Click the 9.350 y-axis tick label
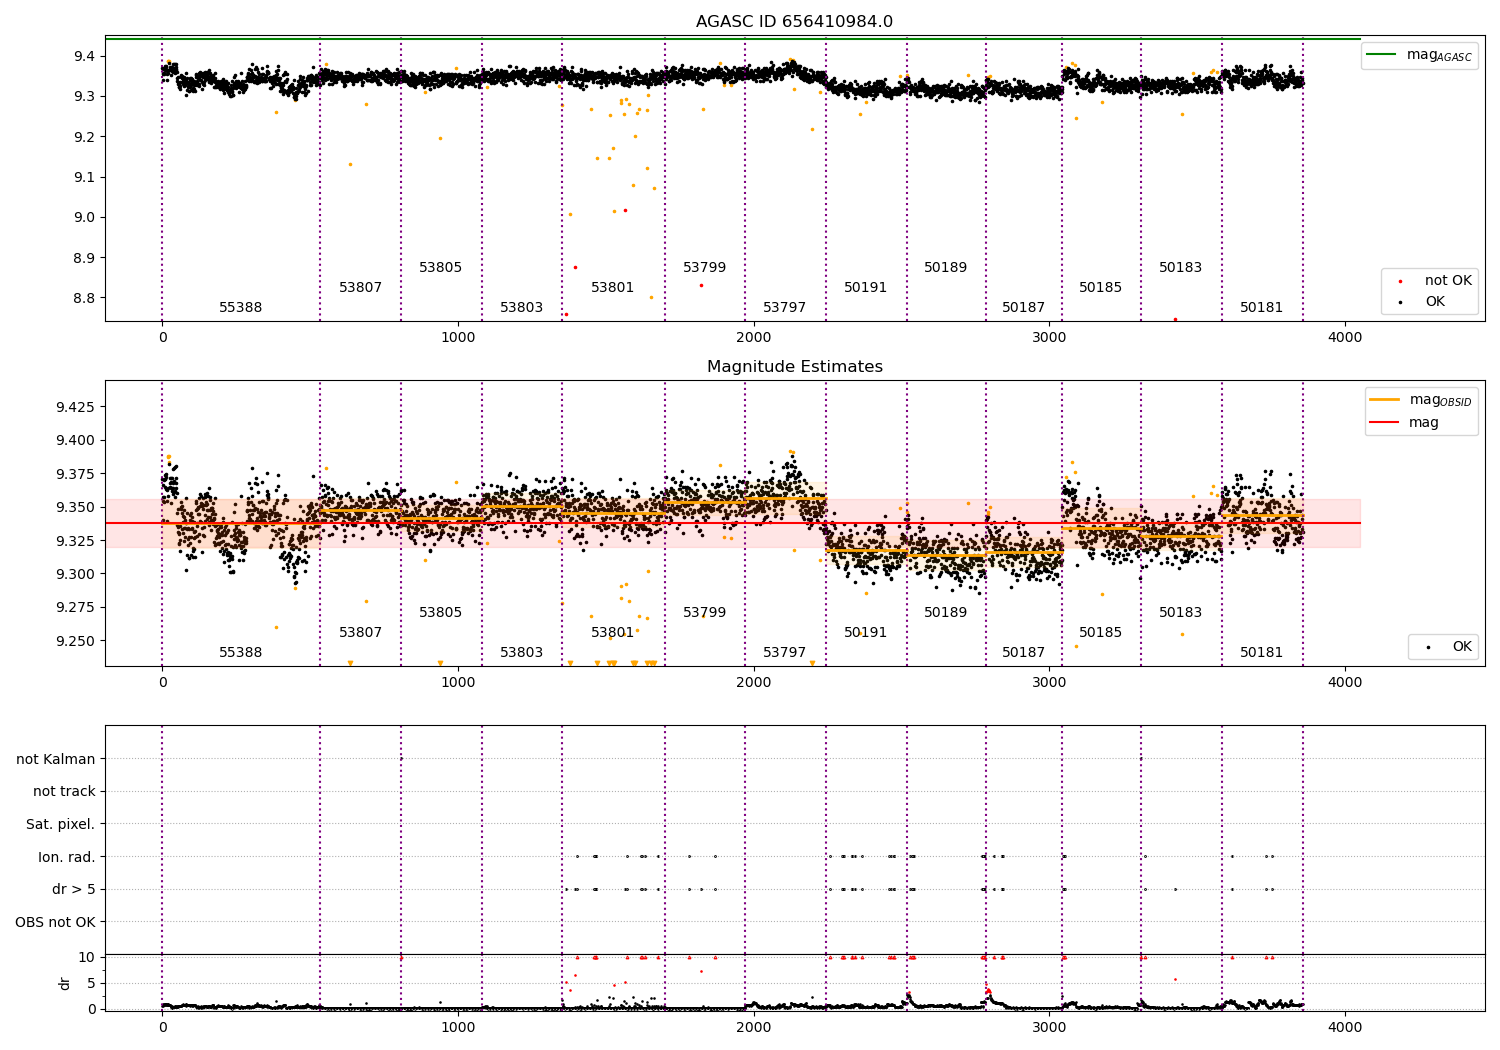 coord(76,508)
